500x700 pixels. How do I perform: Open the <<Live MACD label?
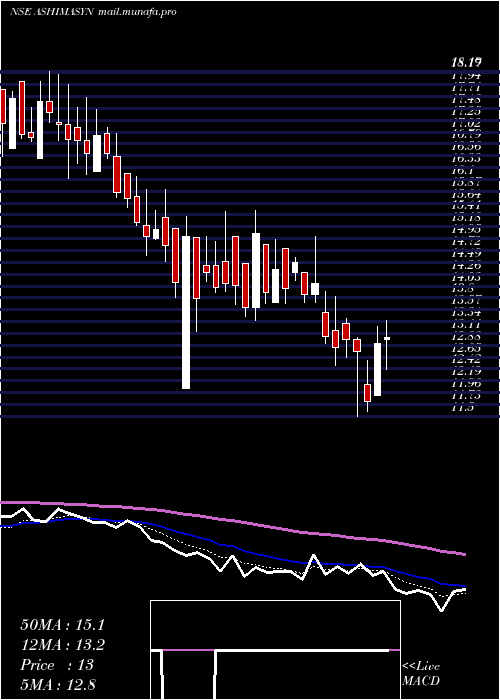[421, 673]
